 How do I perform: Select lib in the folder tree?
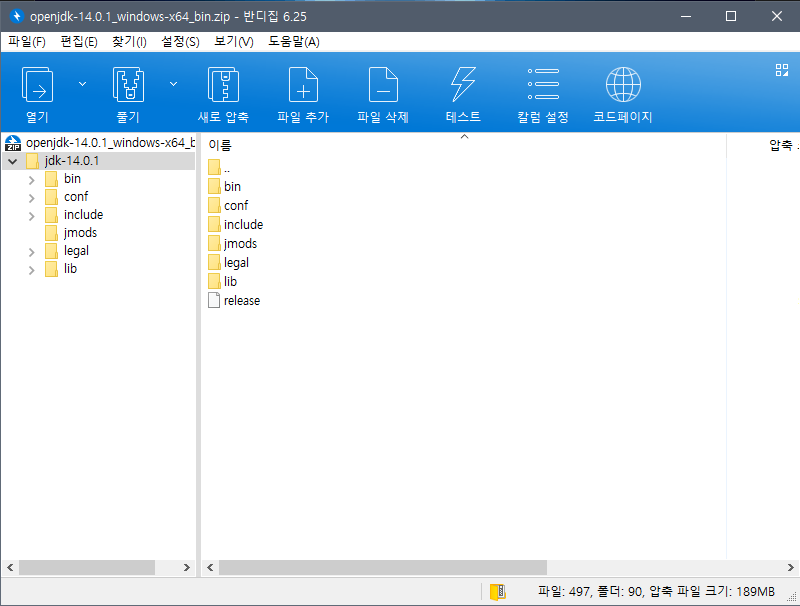(x=70, y=269)
